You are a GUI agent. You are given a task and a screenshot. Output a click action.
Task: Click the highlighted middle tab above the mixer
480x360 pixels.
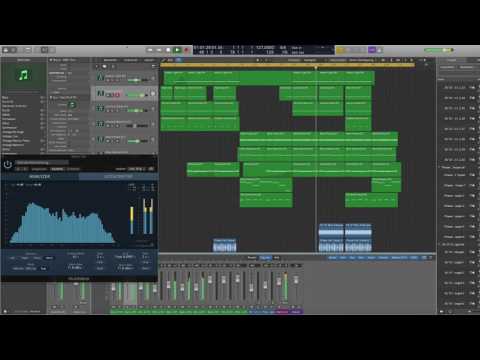[265, 258]
